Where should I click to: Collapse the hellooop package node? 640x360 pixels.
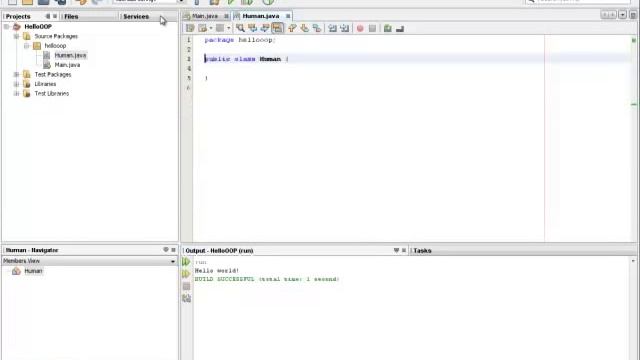27,46
